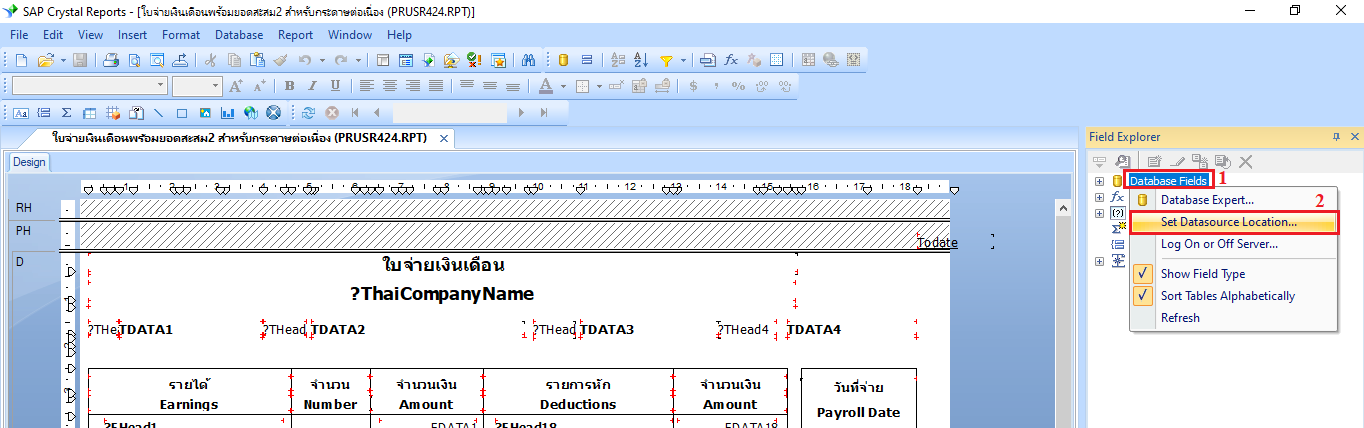Click the Database Expert cylinder toolbar icon
The image size is (1364, 428).
[563, 60]
